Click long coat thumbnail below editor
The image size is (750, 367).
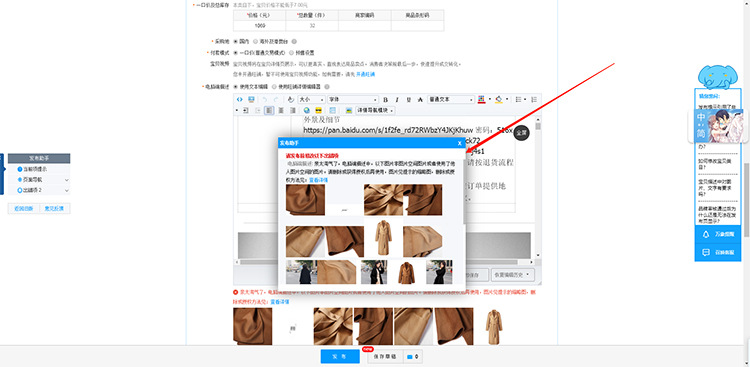[494, 326]
